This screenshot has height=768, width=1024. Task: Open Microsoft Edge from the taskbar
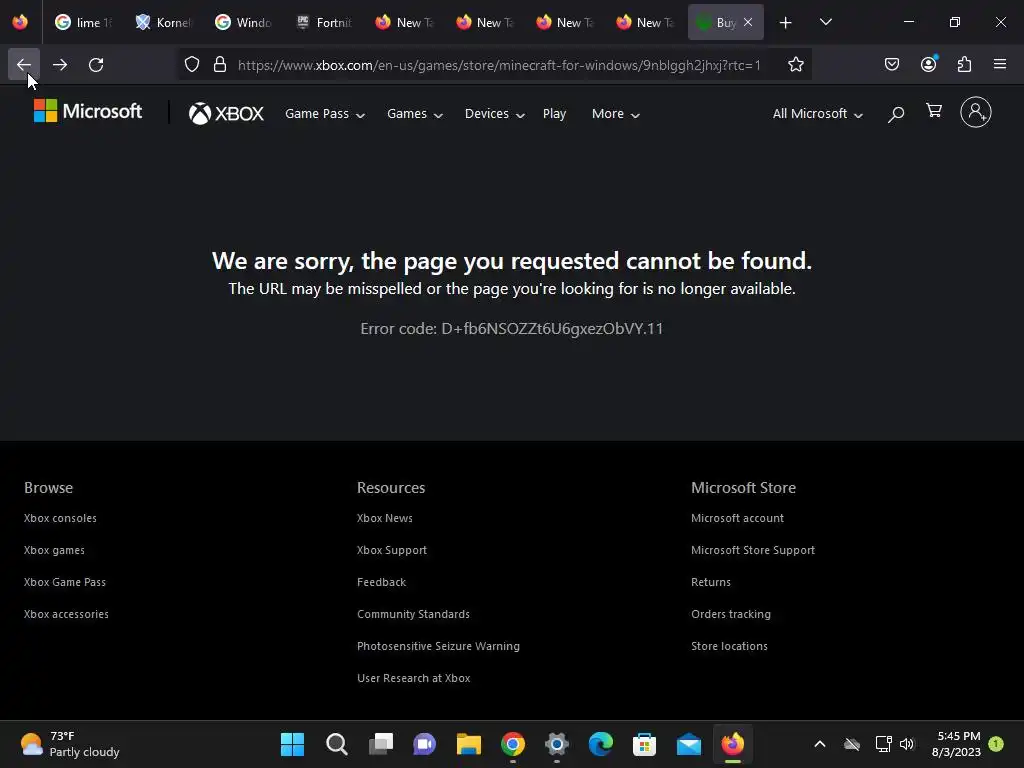(x=600, y=744)
